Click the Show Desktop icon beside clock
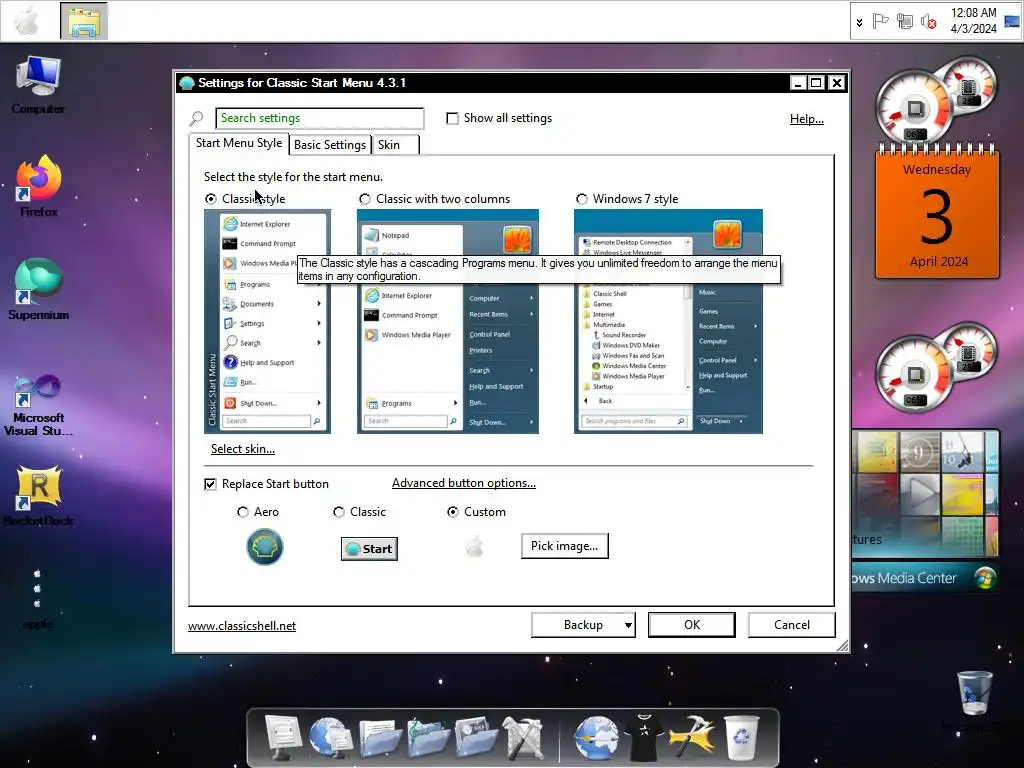This screenshot has height=768, width=1024. tap(1012, 22)
